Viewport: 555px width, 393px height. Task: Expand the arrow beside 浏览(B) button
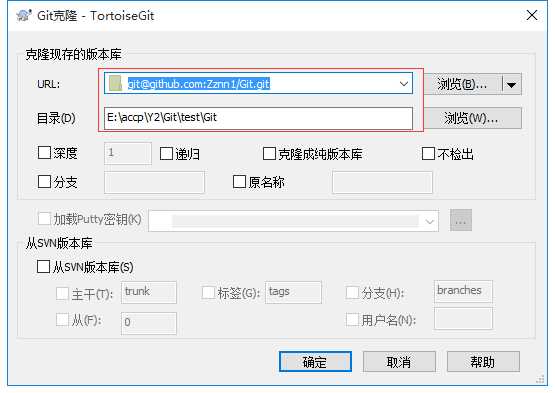click(x=511, y=85)
